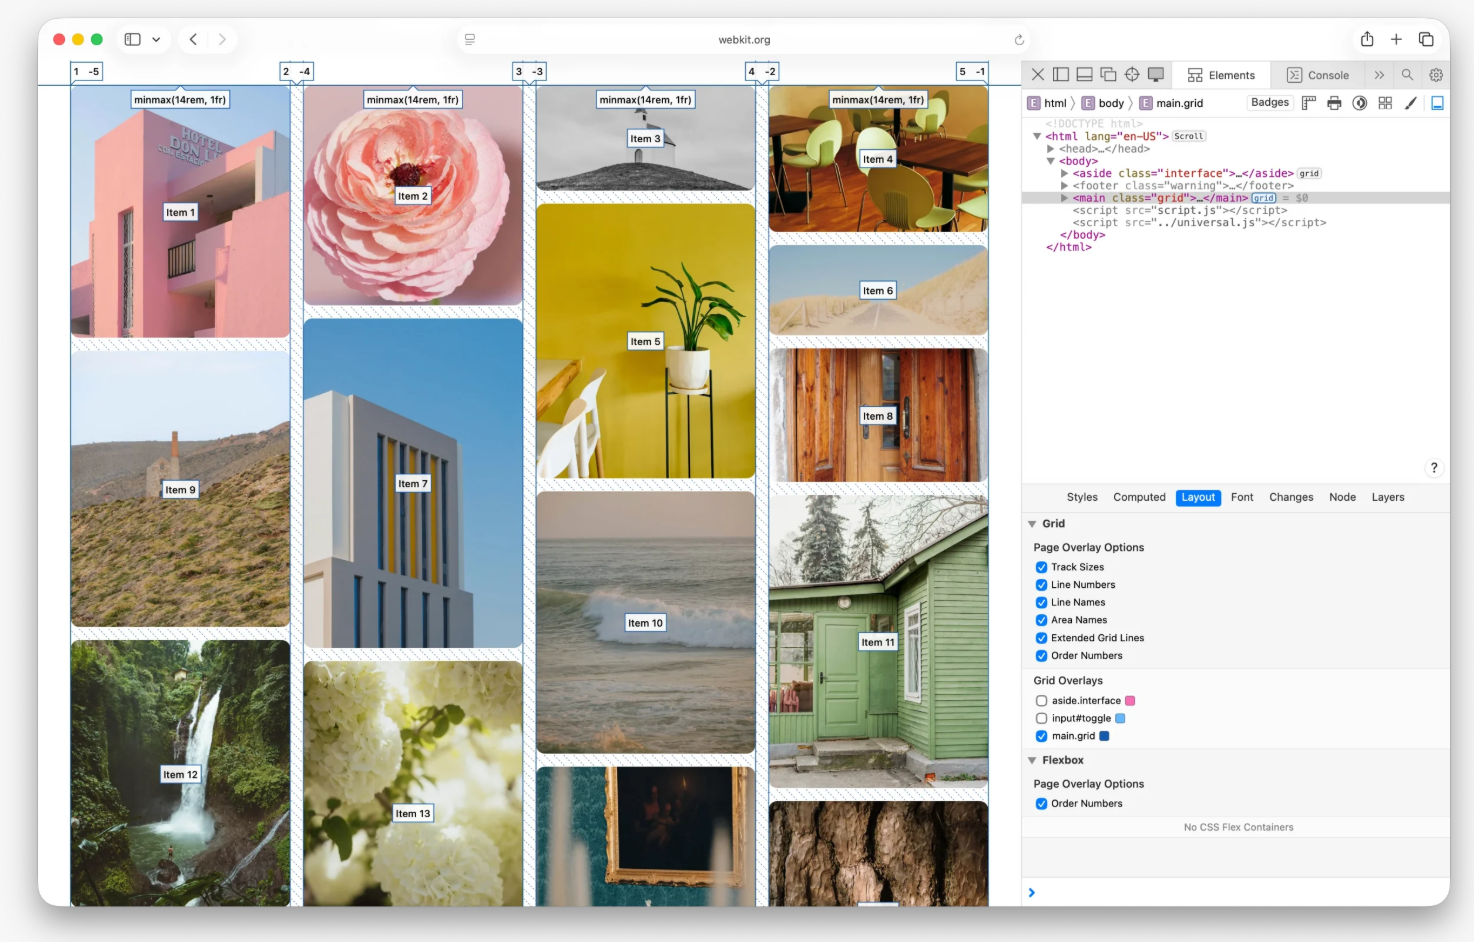Image resolution: width=1474 pixels, height=942 pixels.
Task: Change main.grid overlay color swatch
Action: [1104, 736]
